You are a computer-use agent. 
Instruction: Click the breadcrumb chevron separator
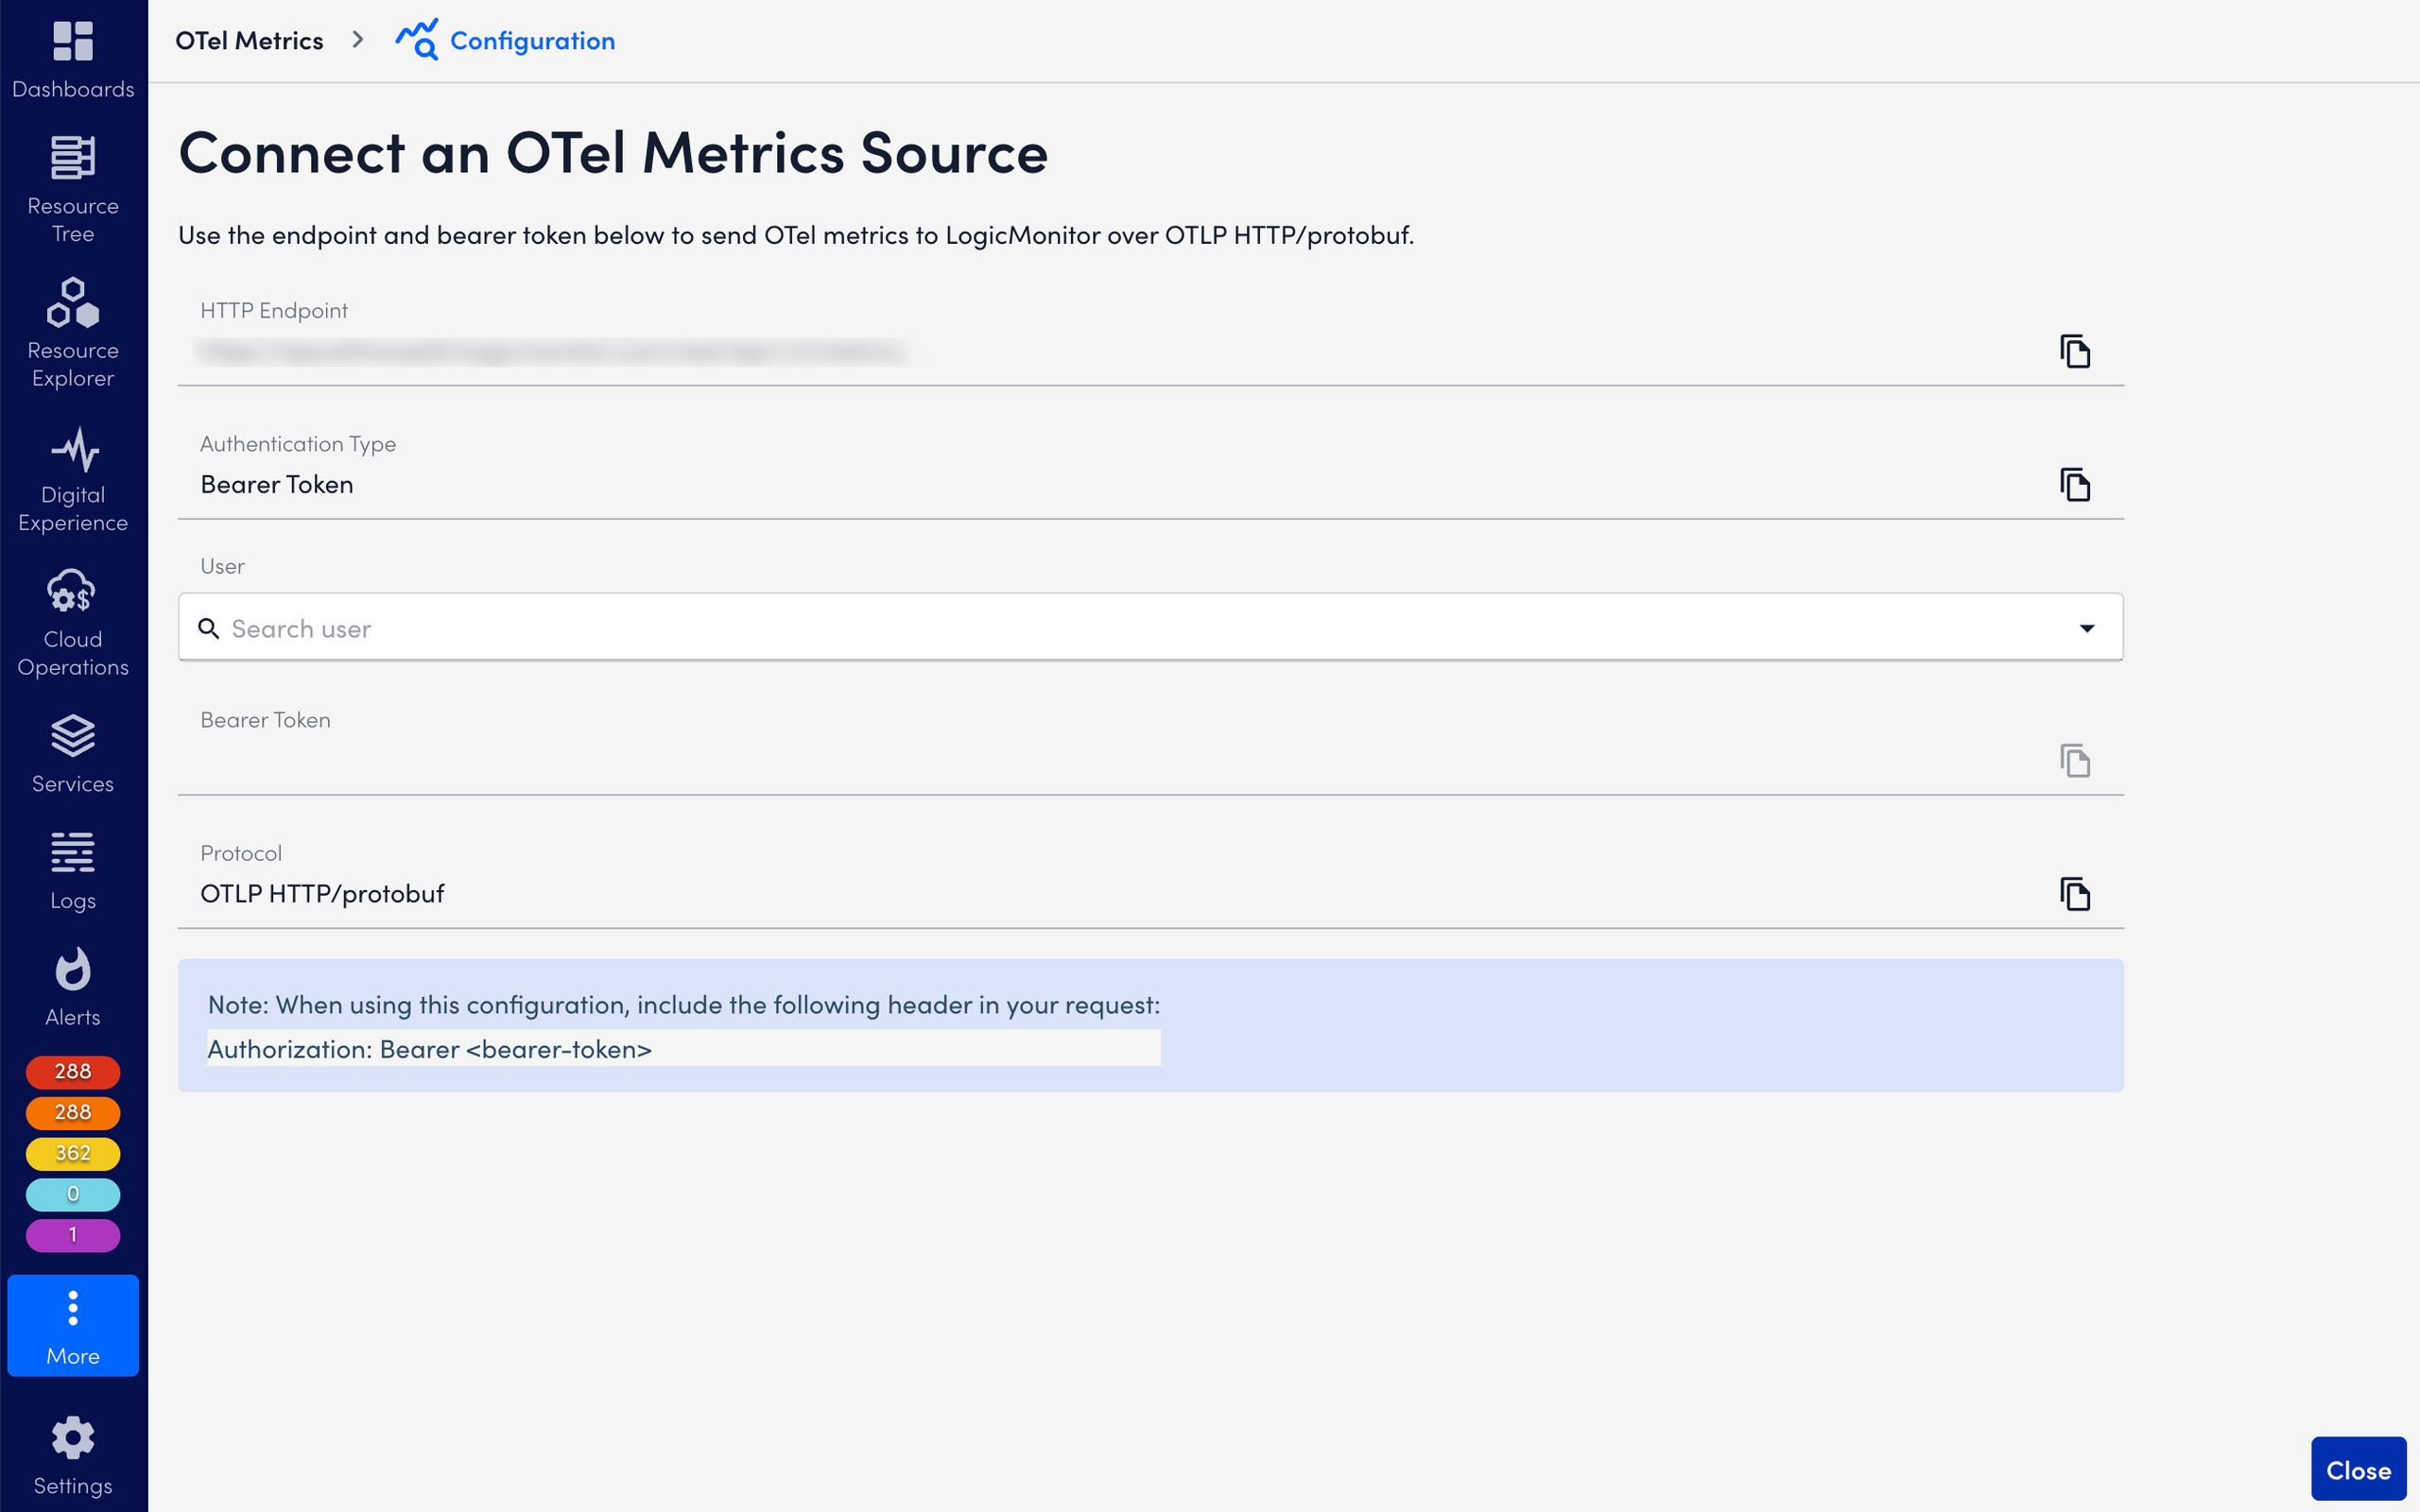(357, 40)
